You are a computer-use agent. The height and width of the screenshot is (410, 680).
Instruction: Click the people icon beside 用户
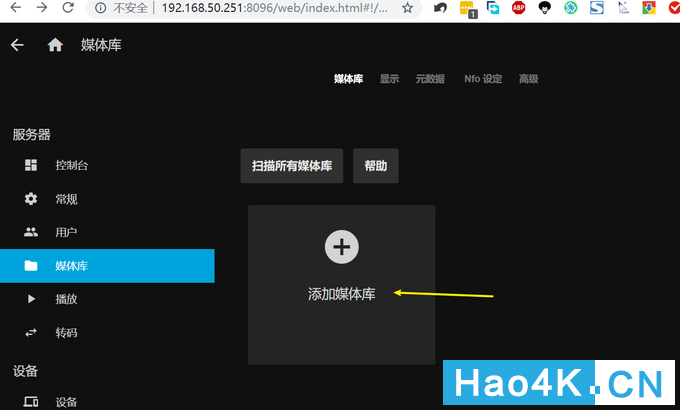[31, 232]
